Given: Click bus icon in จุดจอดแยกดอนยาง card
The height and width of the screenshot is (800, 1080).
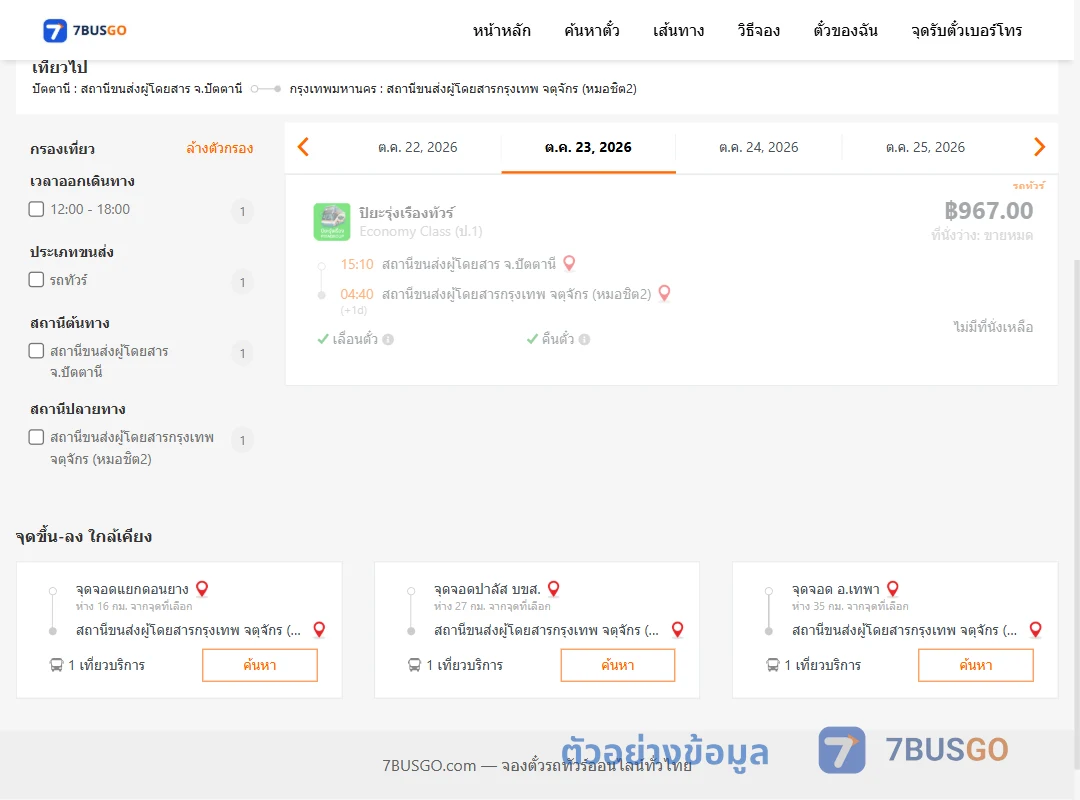Looking at the screenshot, I should tap(56, 665).
